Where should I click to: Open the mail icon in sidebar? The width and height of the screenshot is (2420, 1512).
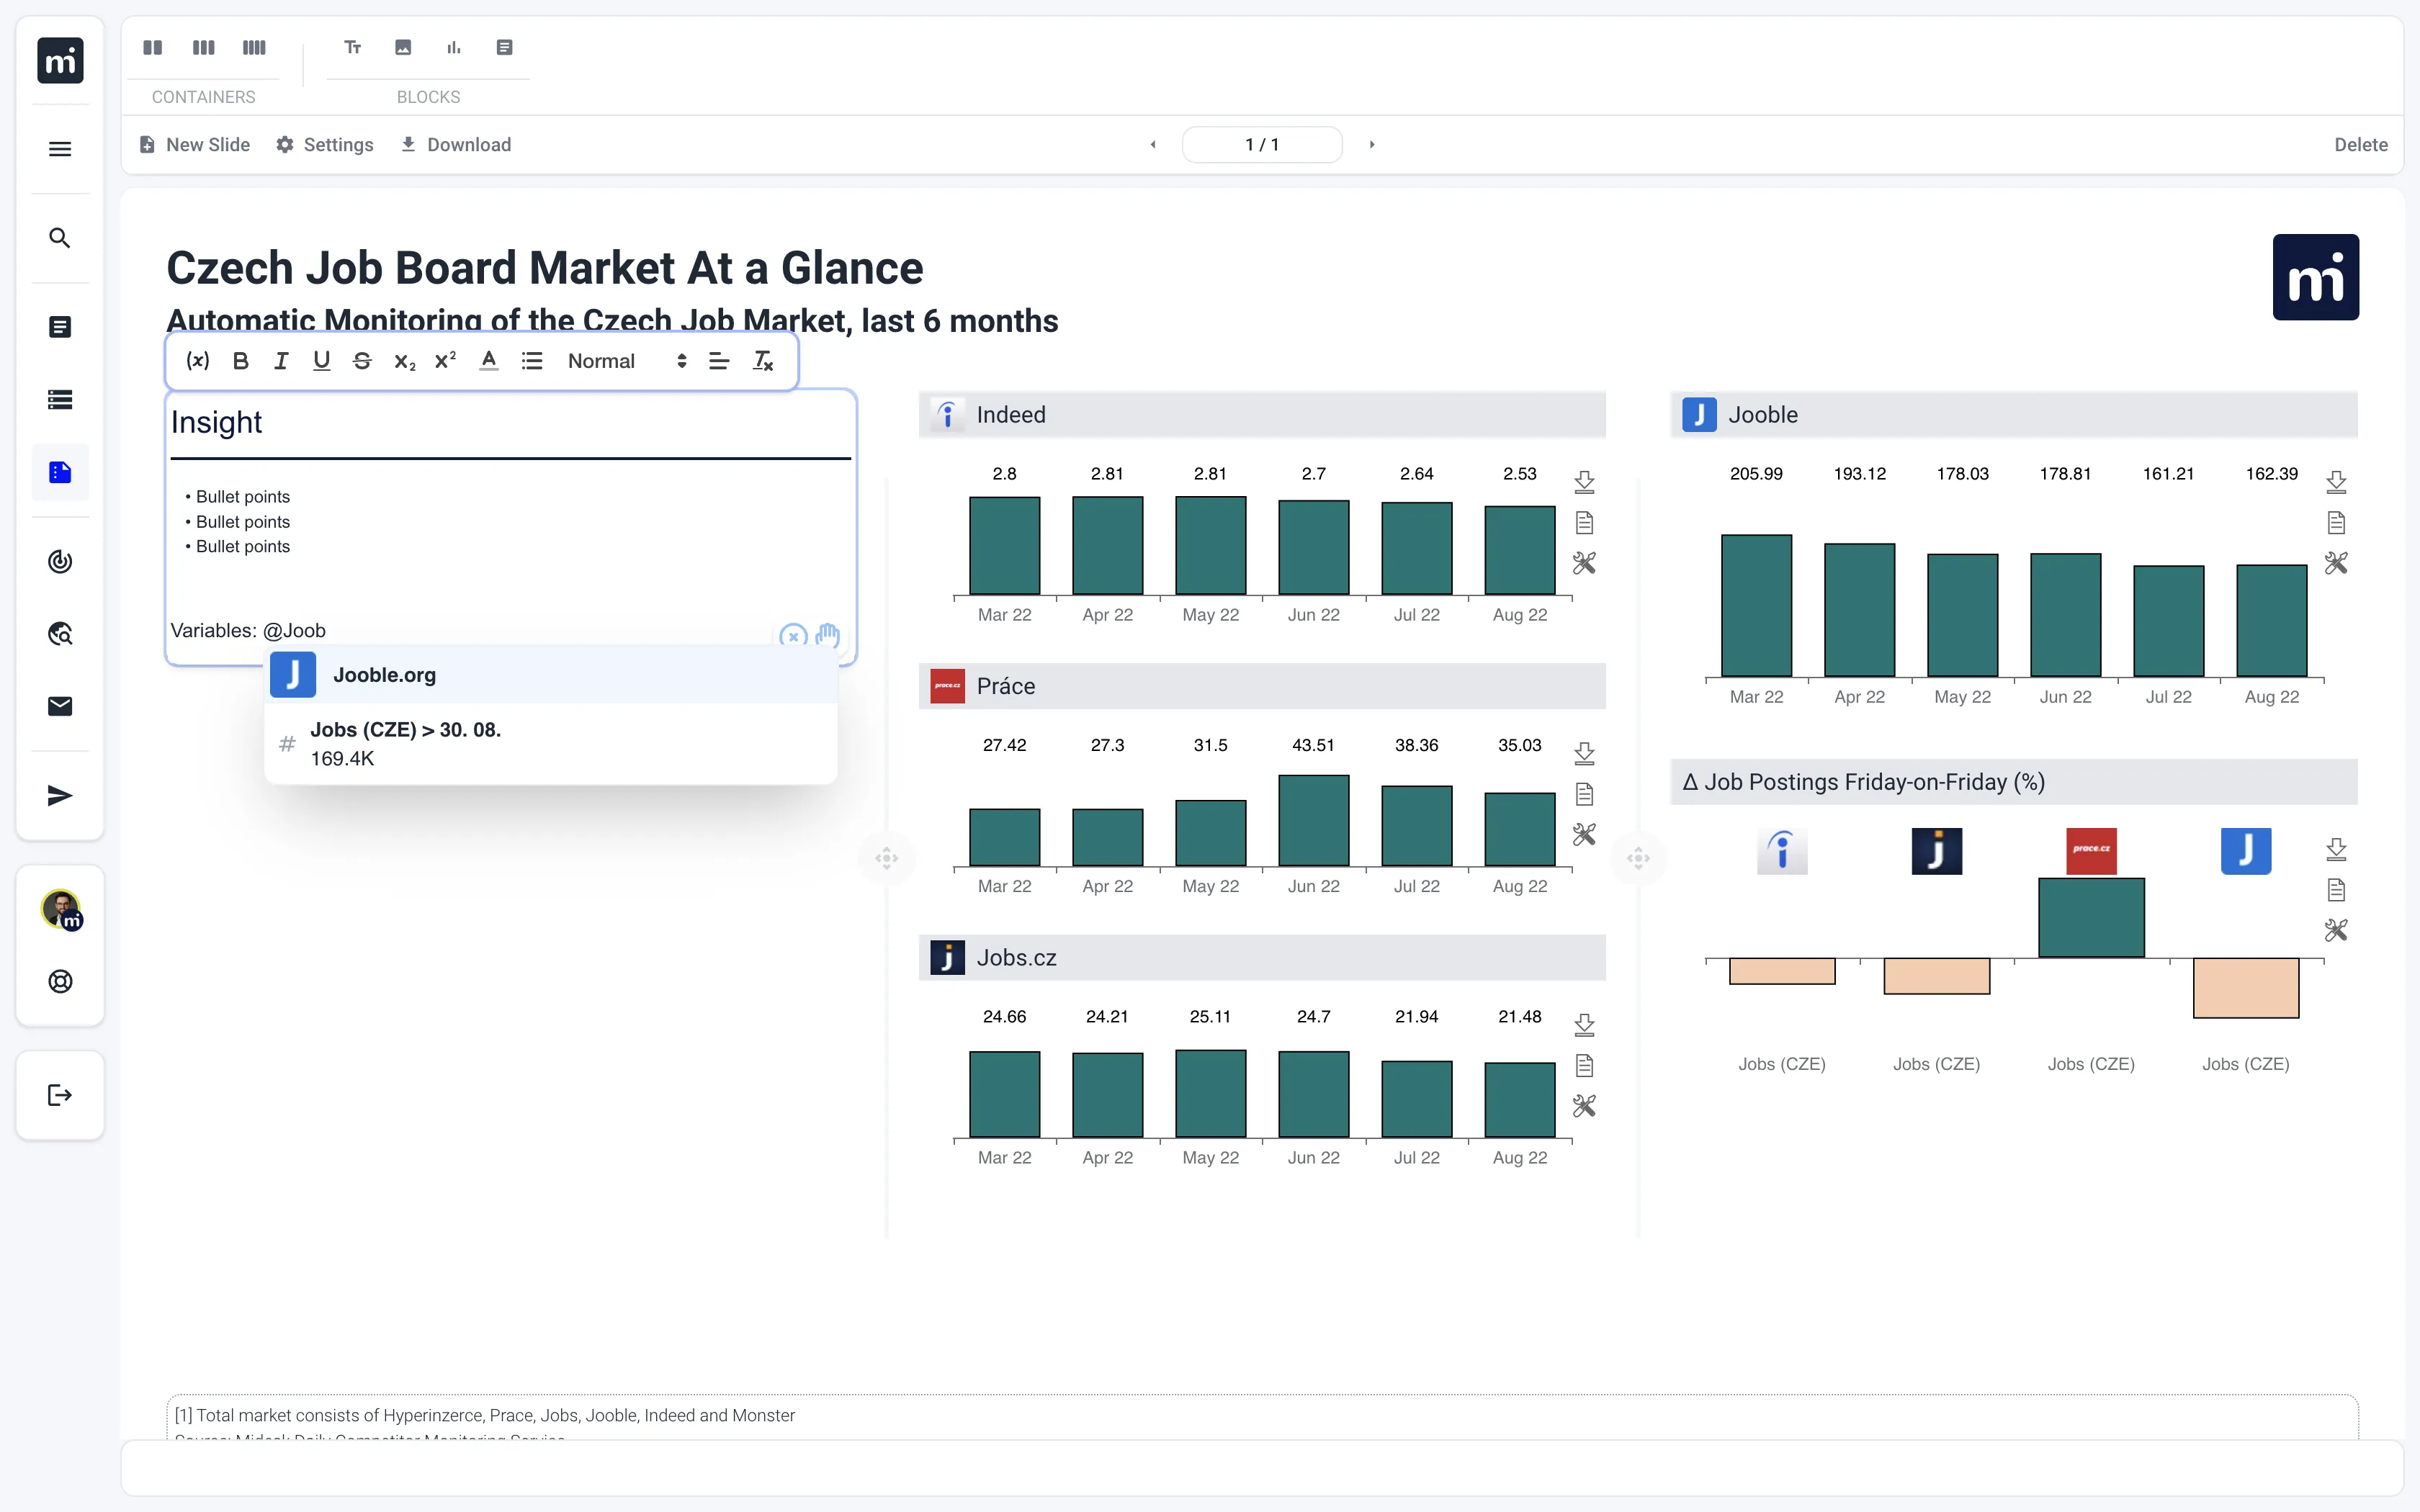(x=60, y=706)
